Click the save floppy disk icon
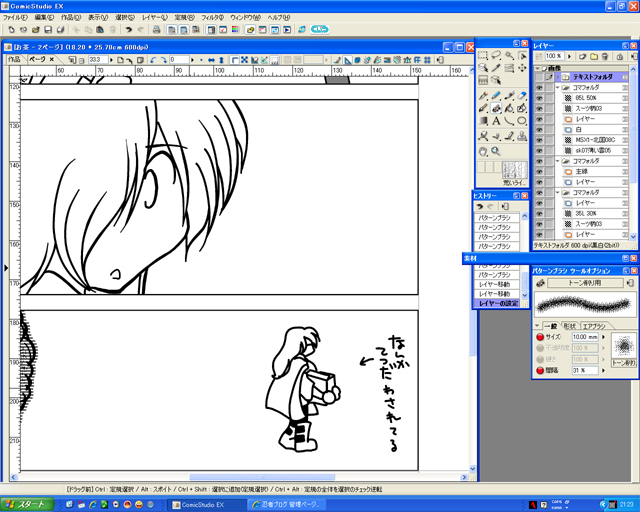The width and height of the screenshot is (640, 512). point(48,29)
